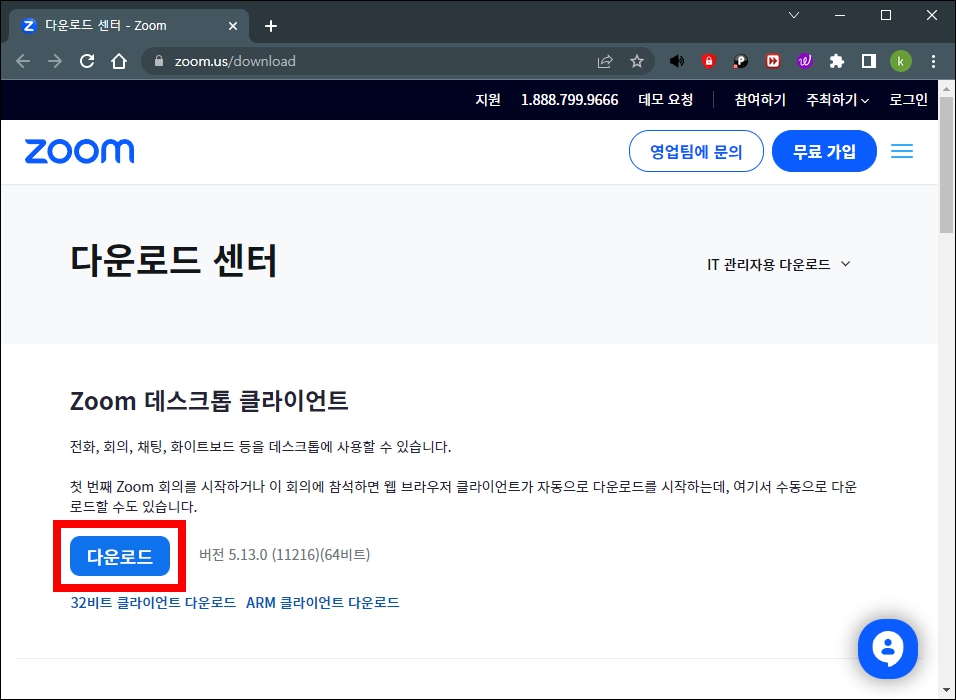The height and width of the screenshot is (700, 956).
Task: Click the 버전 5.13.0 (11216)(64비트) text
Action: pyautogui.click(x=285, y=555)
